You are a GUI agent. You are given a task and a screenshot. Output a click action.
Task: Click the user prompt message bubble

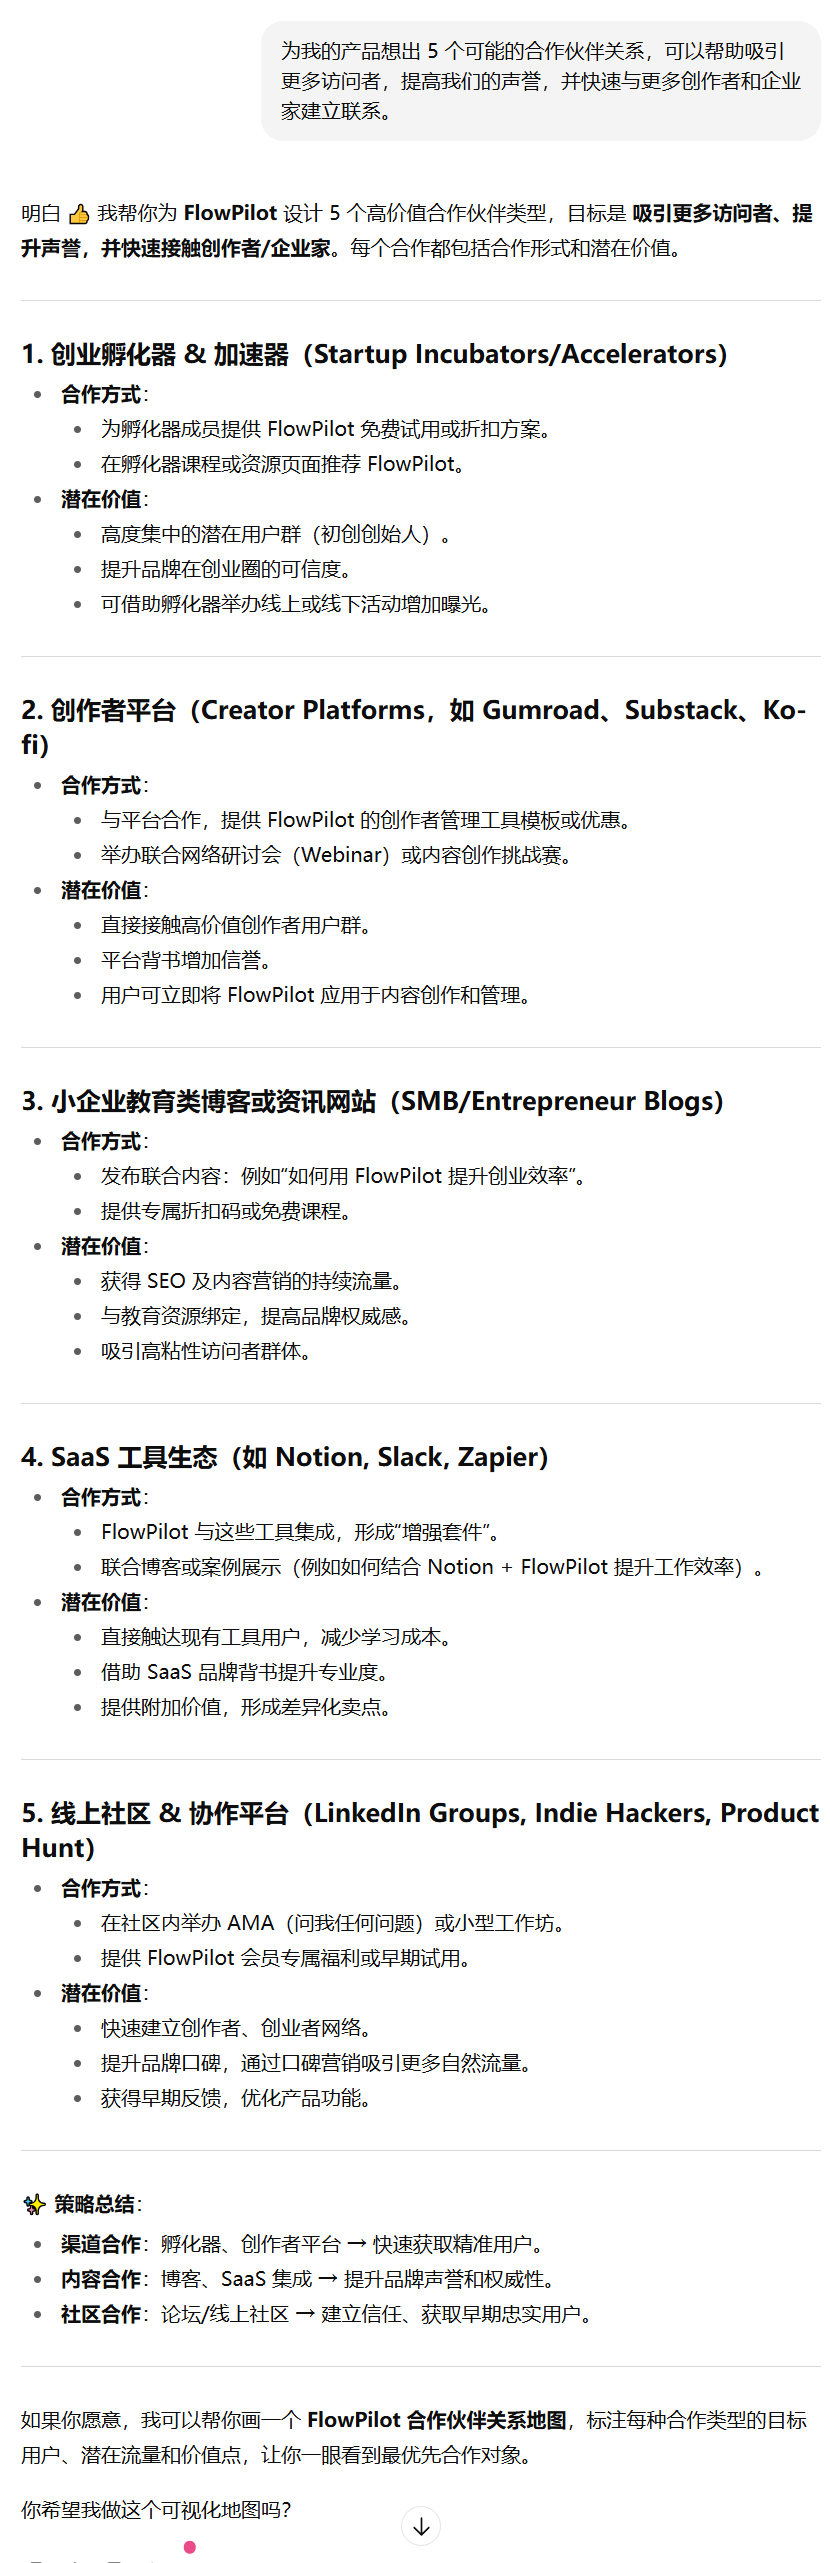541,81
